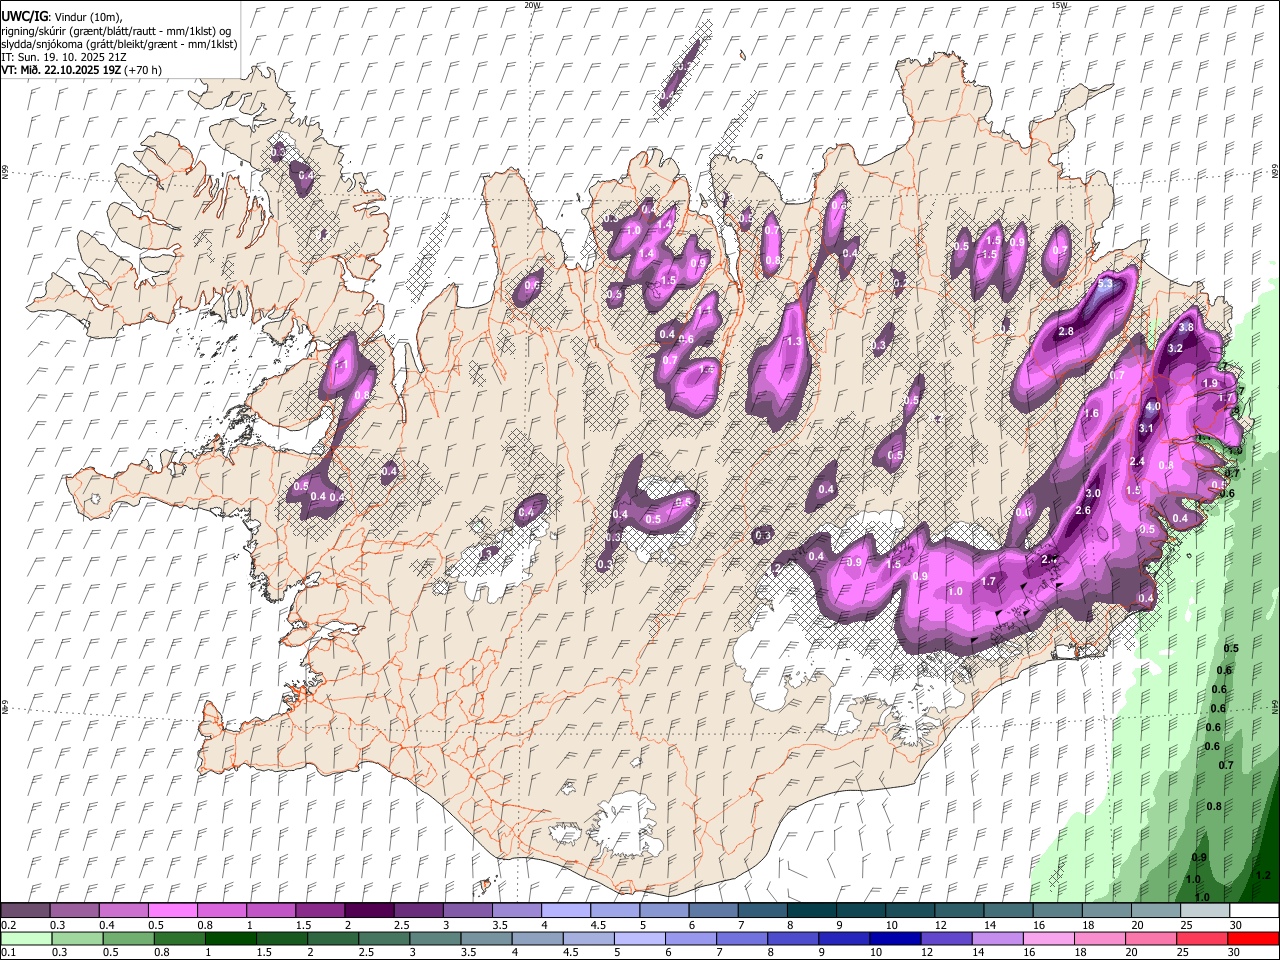Click the 1.9 value near the east coast
1280x960 pixels.
point(1210,383)
